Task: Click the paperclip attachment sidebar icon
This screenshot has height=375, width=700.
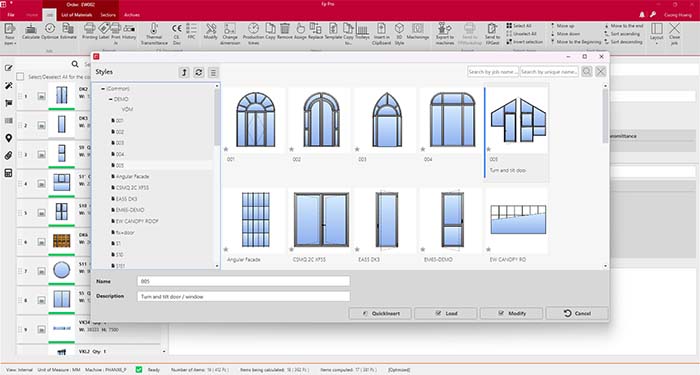Action: tap(8, 155)
